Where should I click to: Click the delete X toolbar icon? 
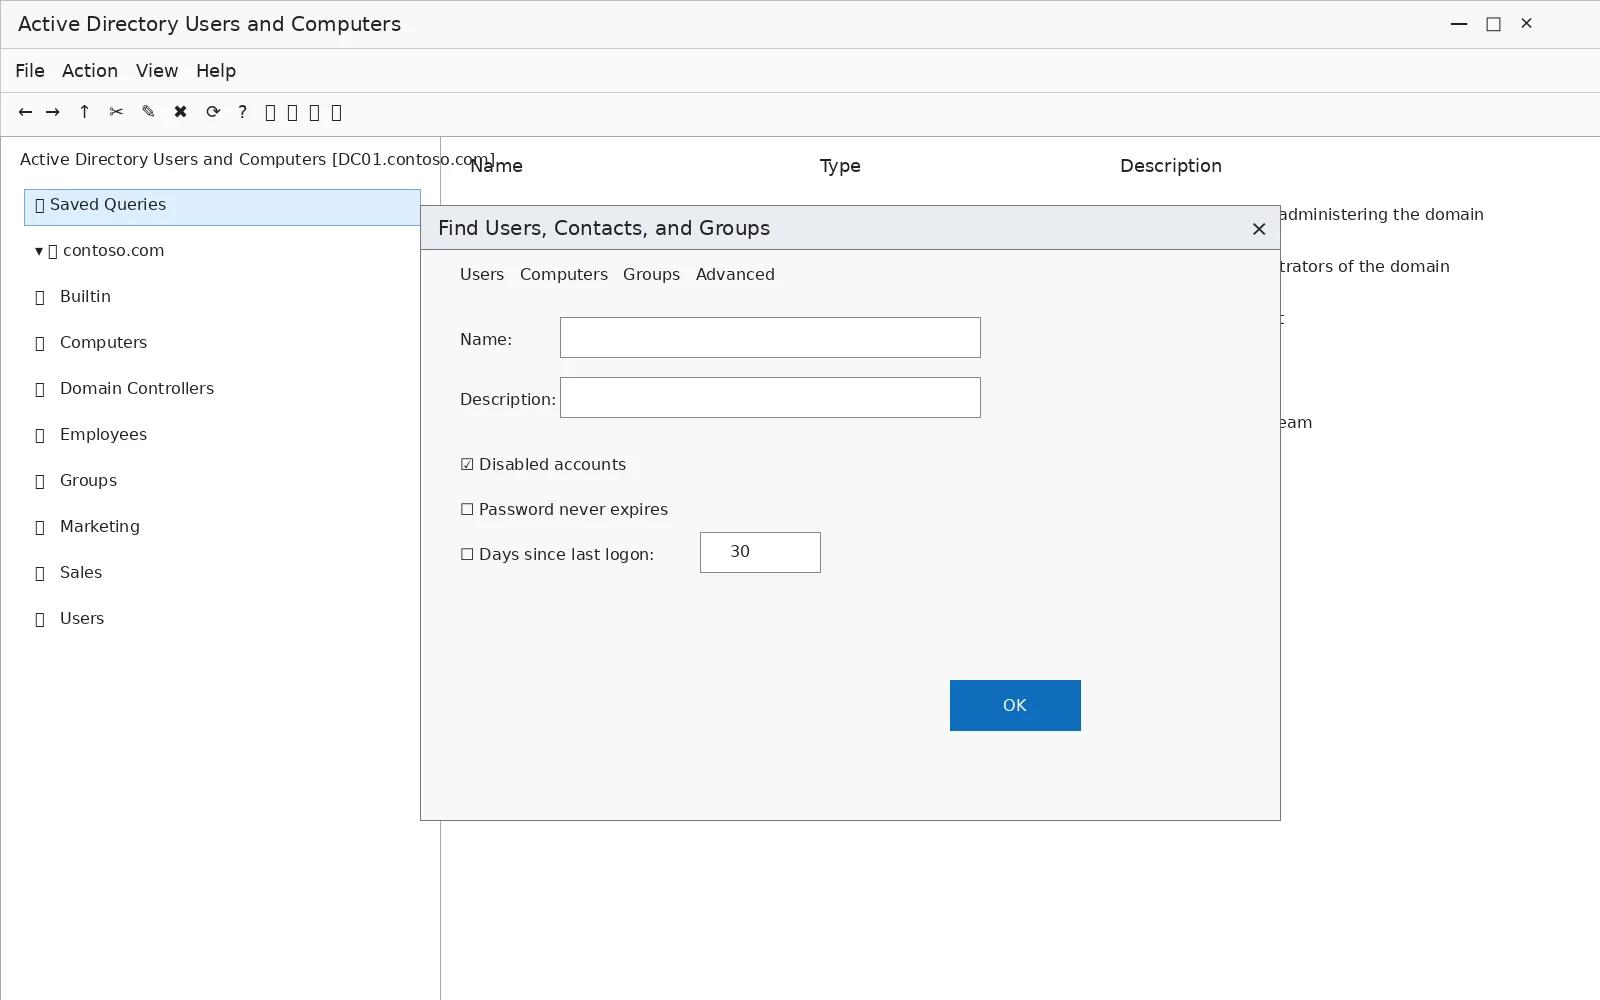coord(180,112)
